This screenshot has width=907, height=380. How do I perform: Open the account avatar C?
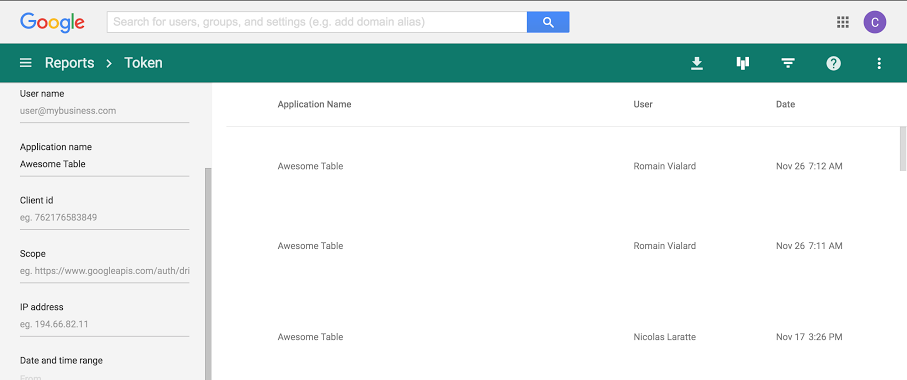[875, 23]
